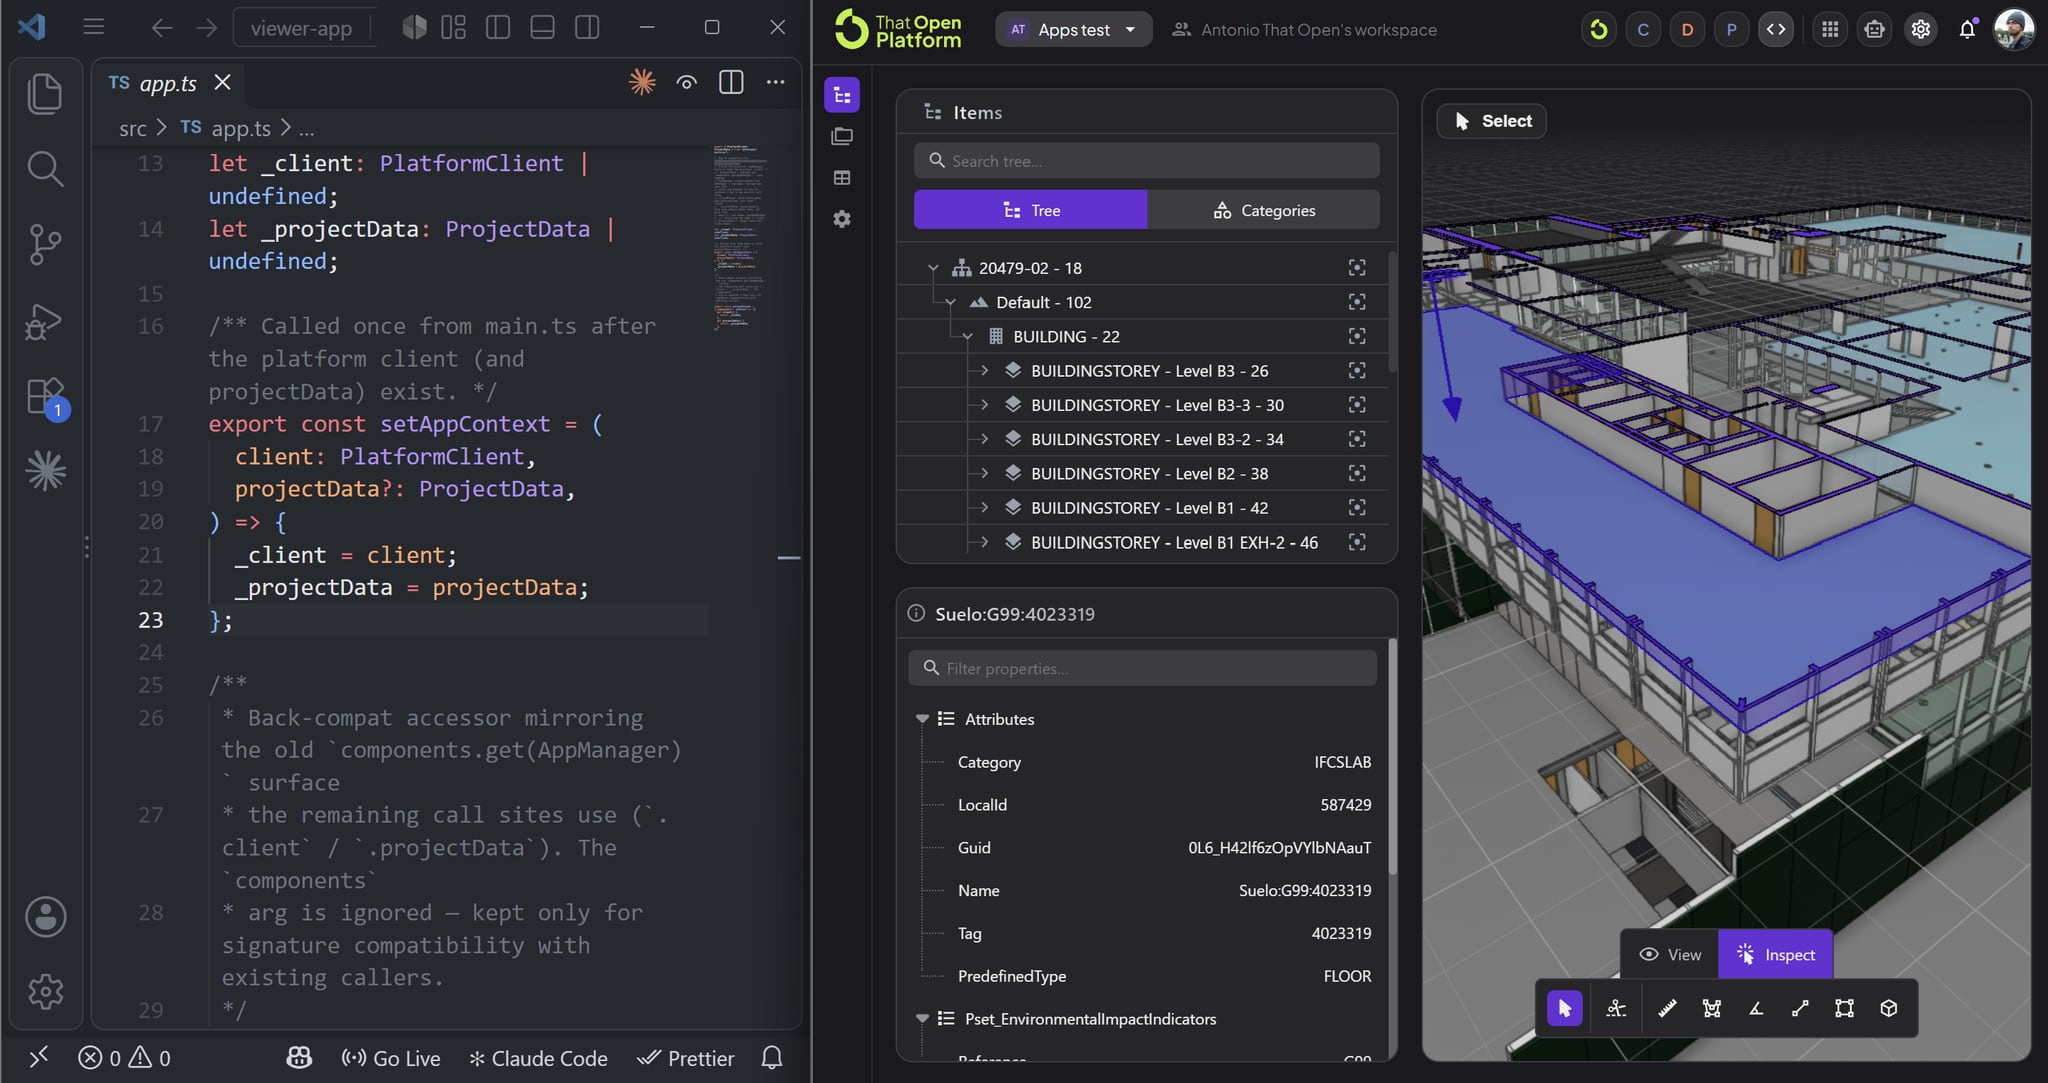Open Run and Debug in the activity bar
Viewport: 2048px width, 1083px height.
click(x=45, y=321)
